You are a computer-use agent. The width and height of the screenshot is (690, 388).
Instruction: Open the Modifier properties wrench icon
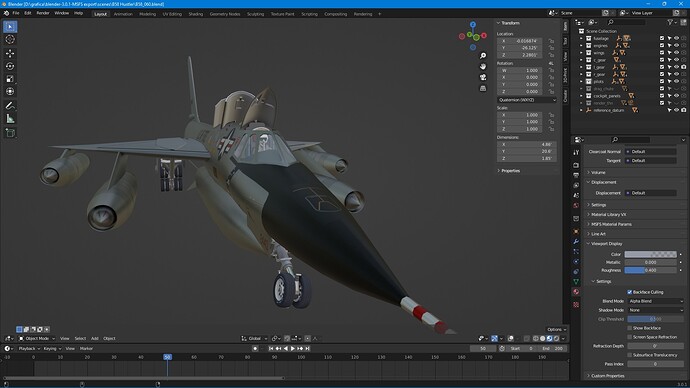click(x=576, y=242)
